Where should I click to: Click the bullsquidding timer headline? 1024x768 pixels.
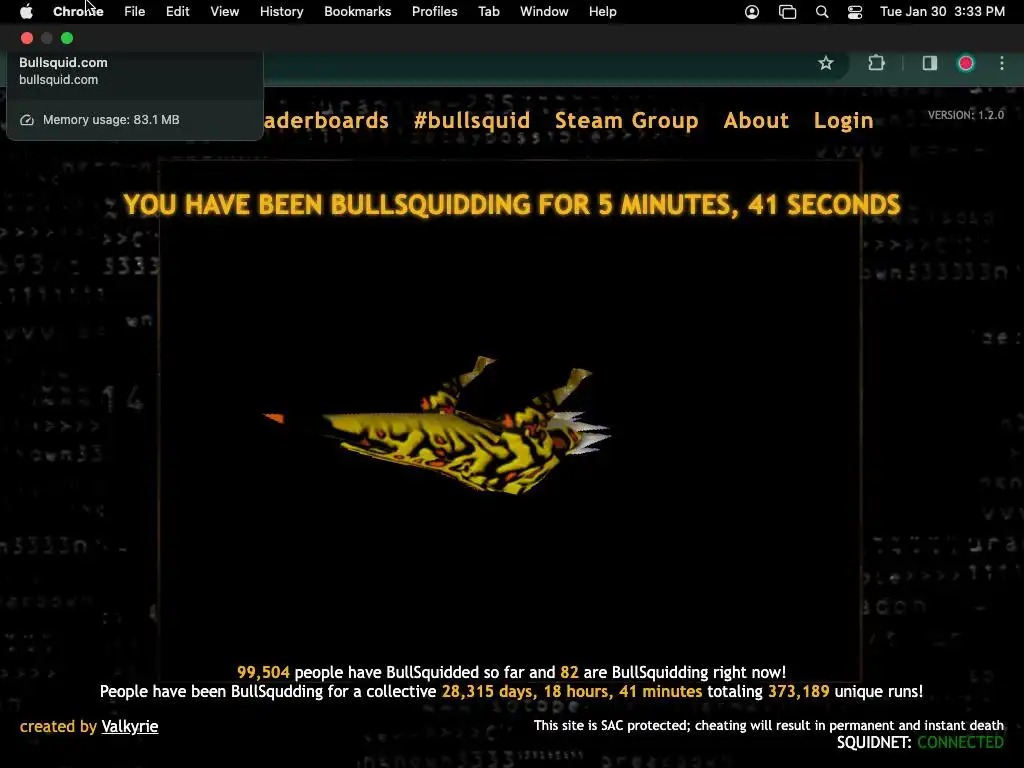pyautogui.click(x=511, y=205)
